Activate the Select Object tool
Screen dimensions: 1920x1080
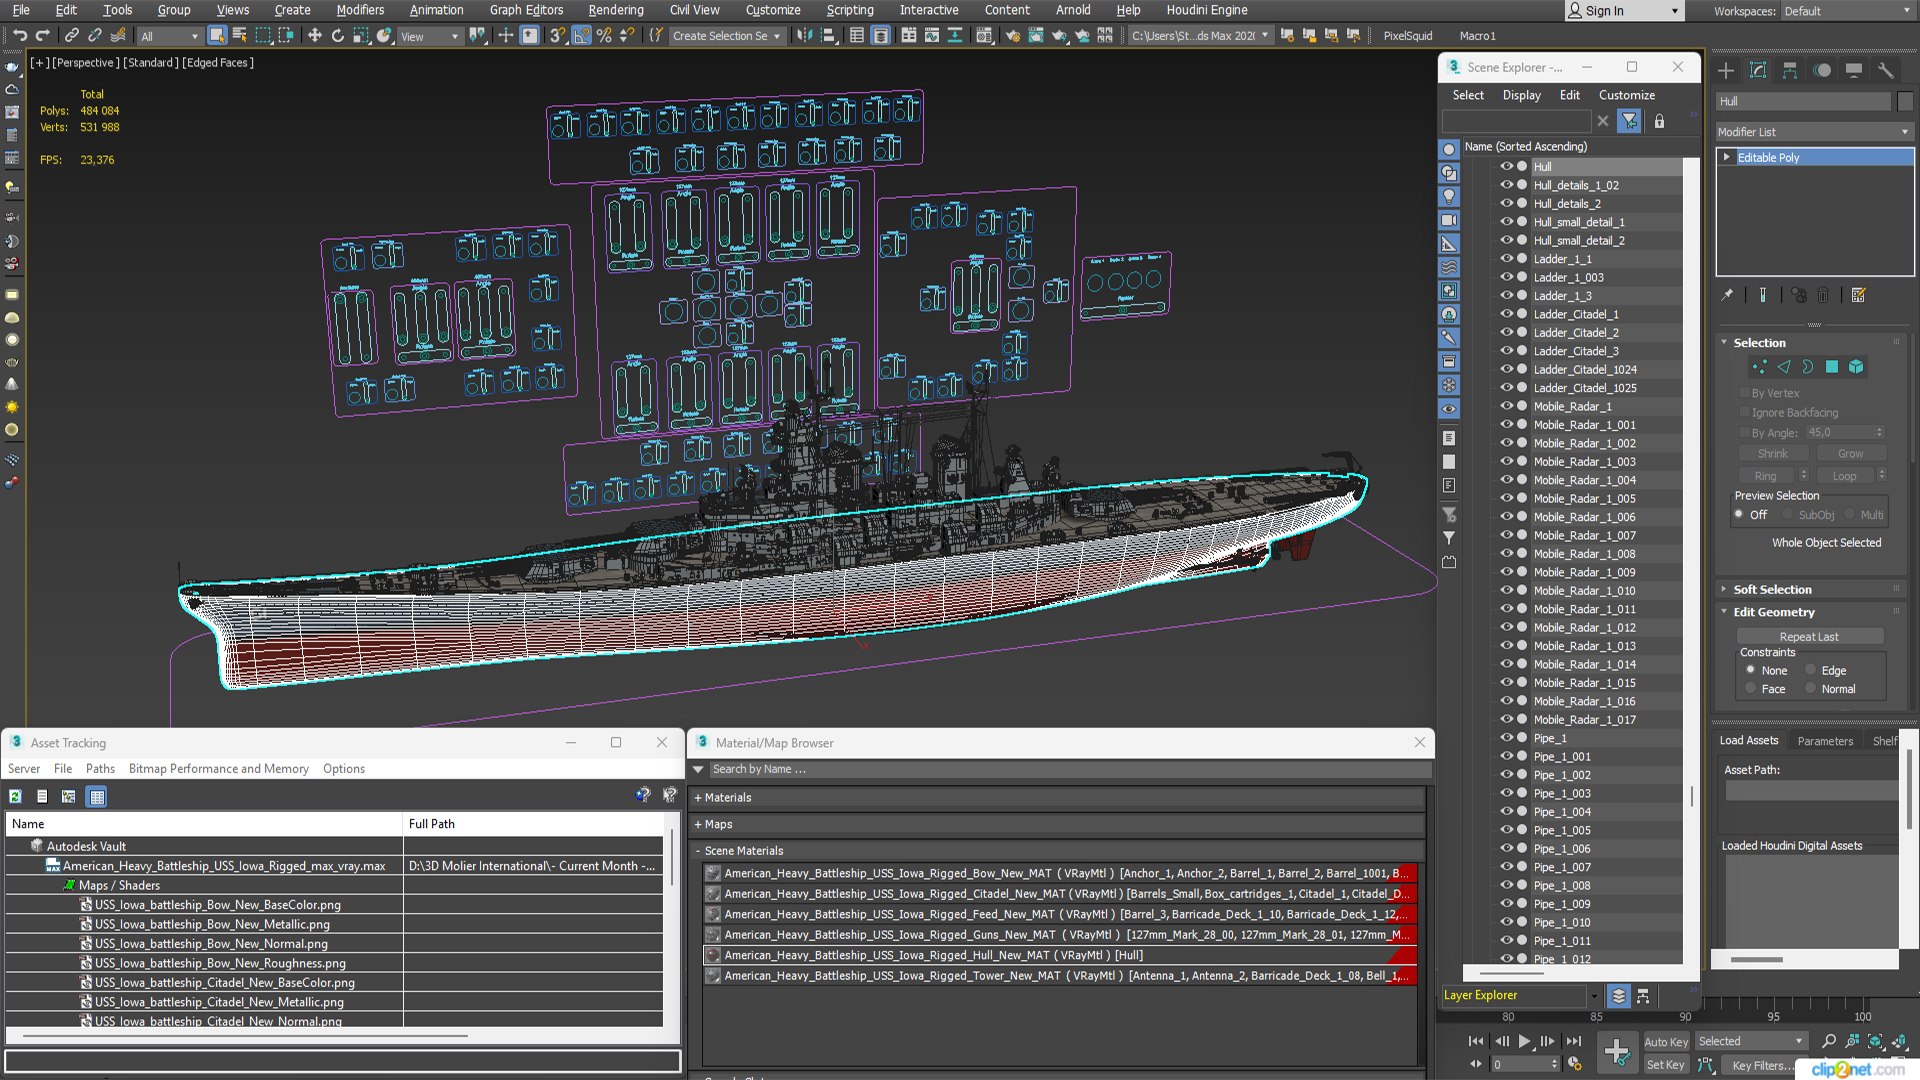(x=217, y=35)
